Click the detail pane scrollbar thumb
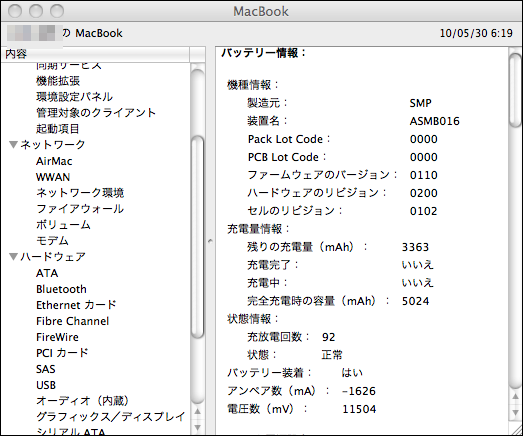The image size is (523, 436). (516, 90)
